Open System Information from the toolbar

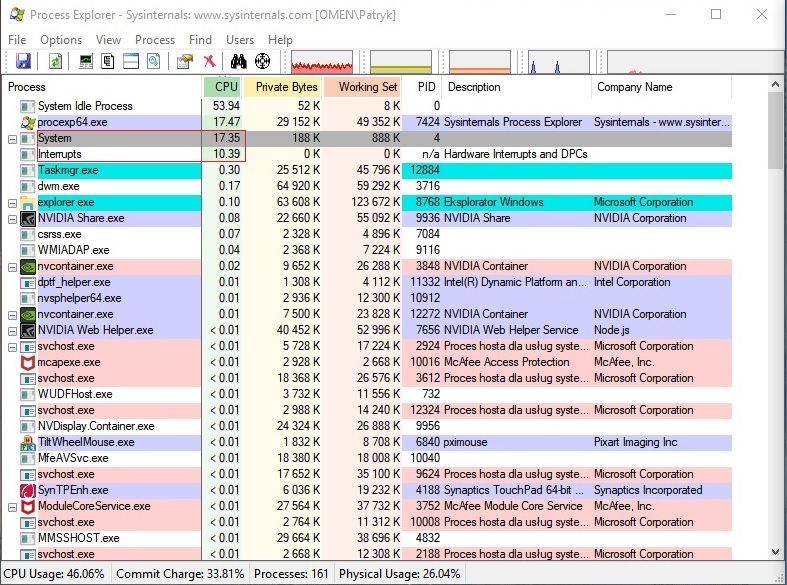(x=86, y=61)
